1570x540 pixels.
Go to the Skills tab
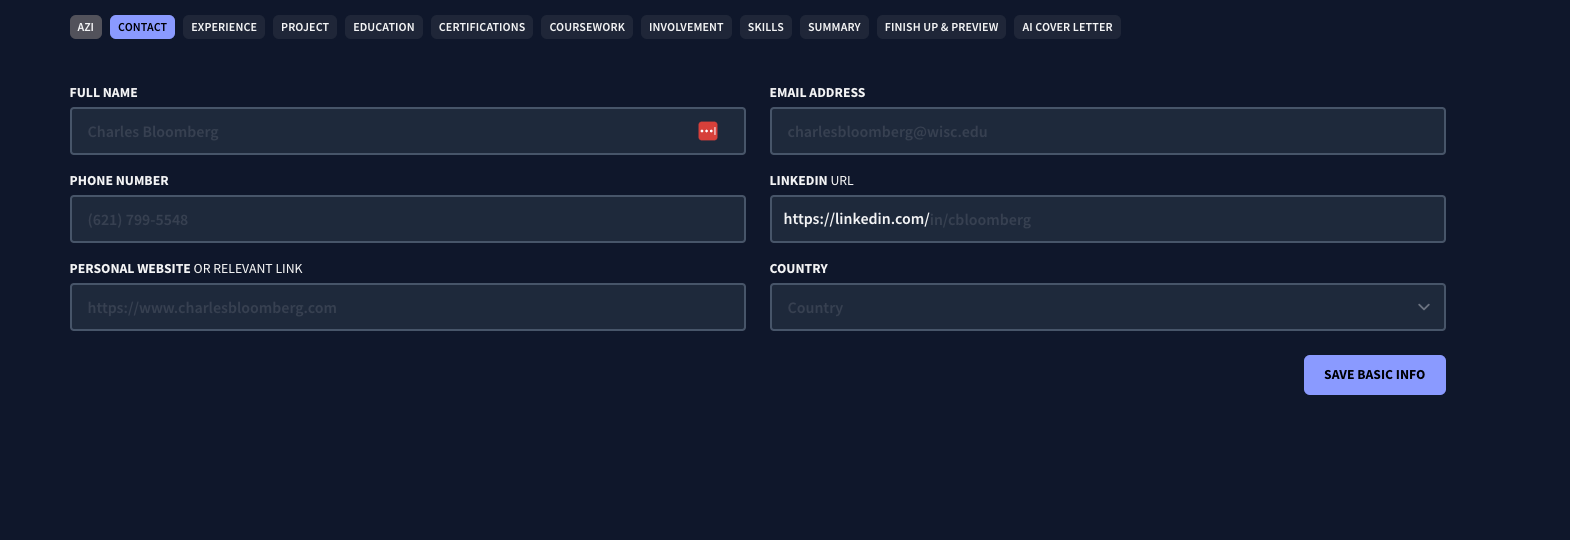coord(766,27)
